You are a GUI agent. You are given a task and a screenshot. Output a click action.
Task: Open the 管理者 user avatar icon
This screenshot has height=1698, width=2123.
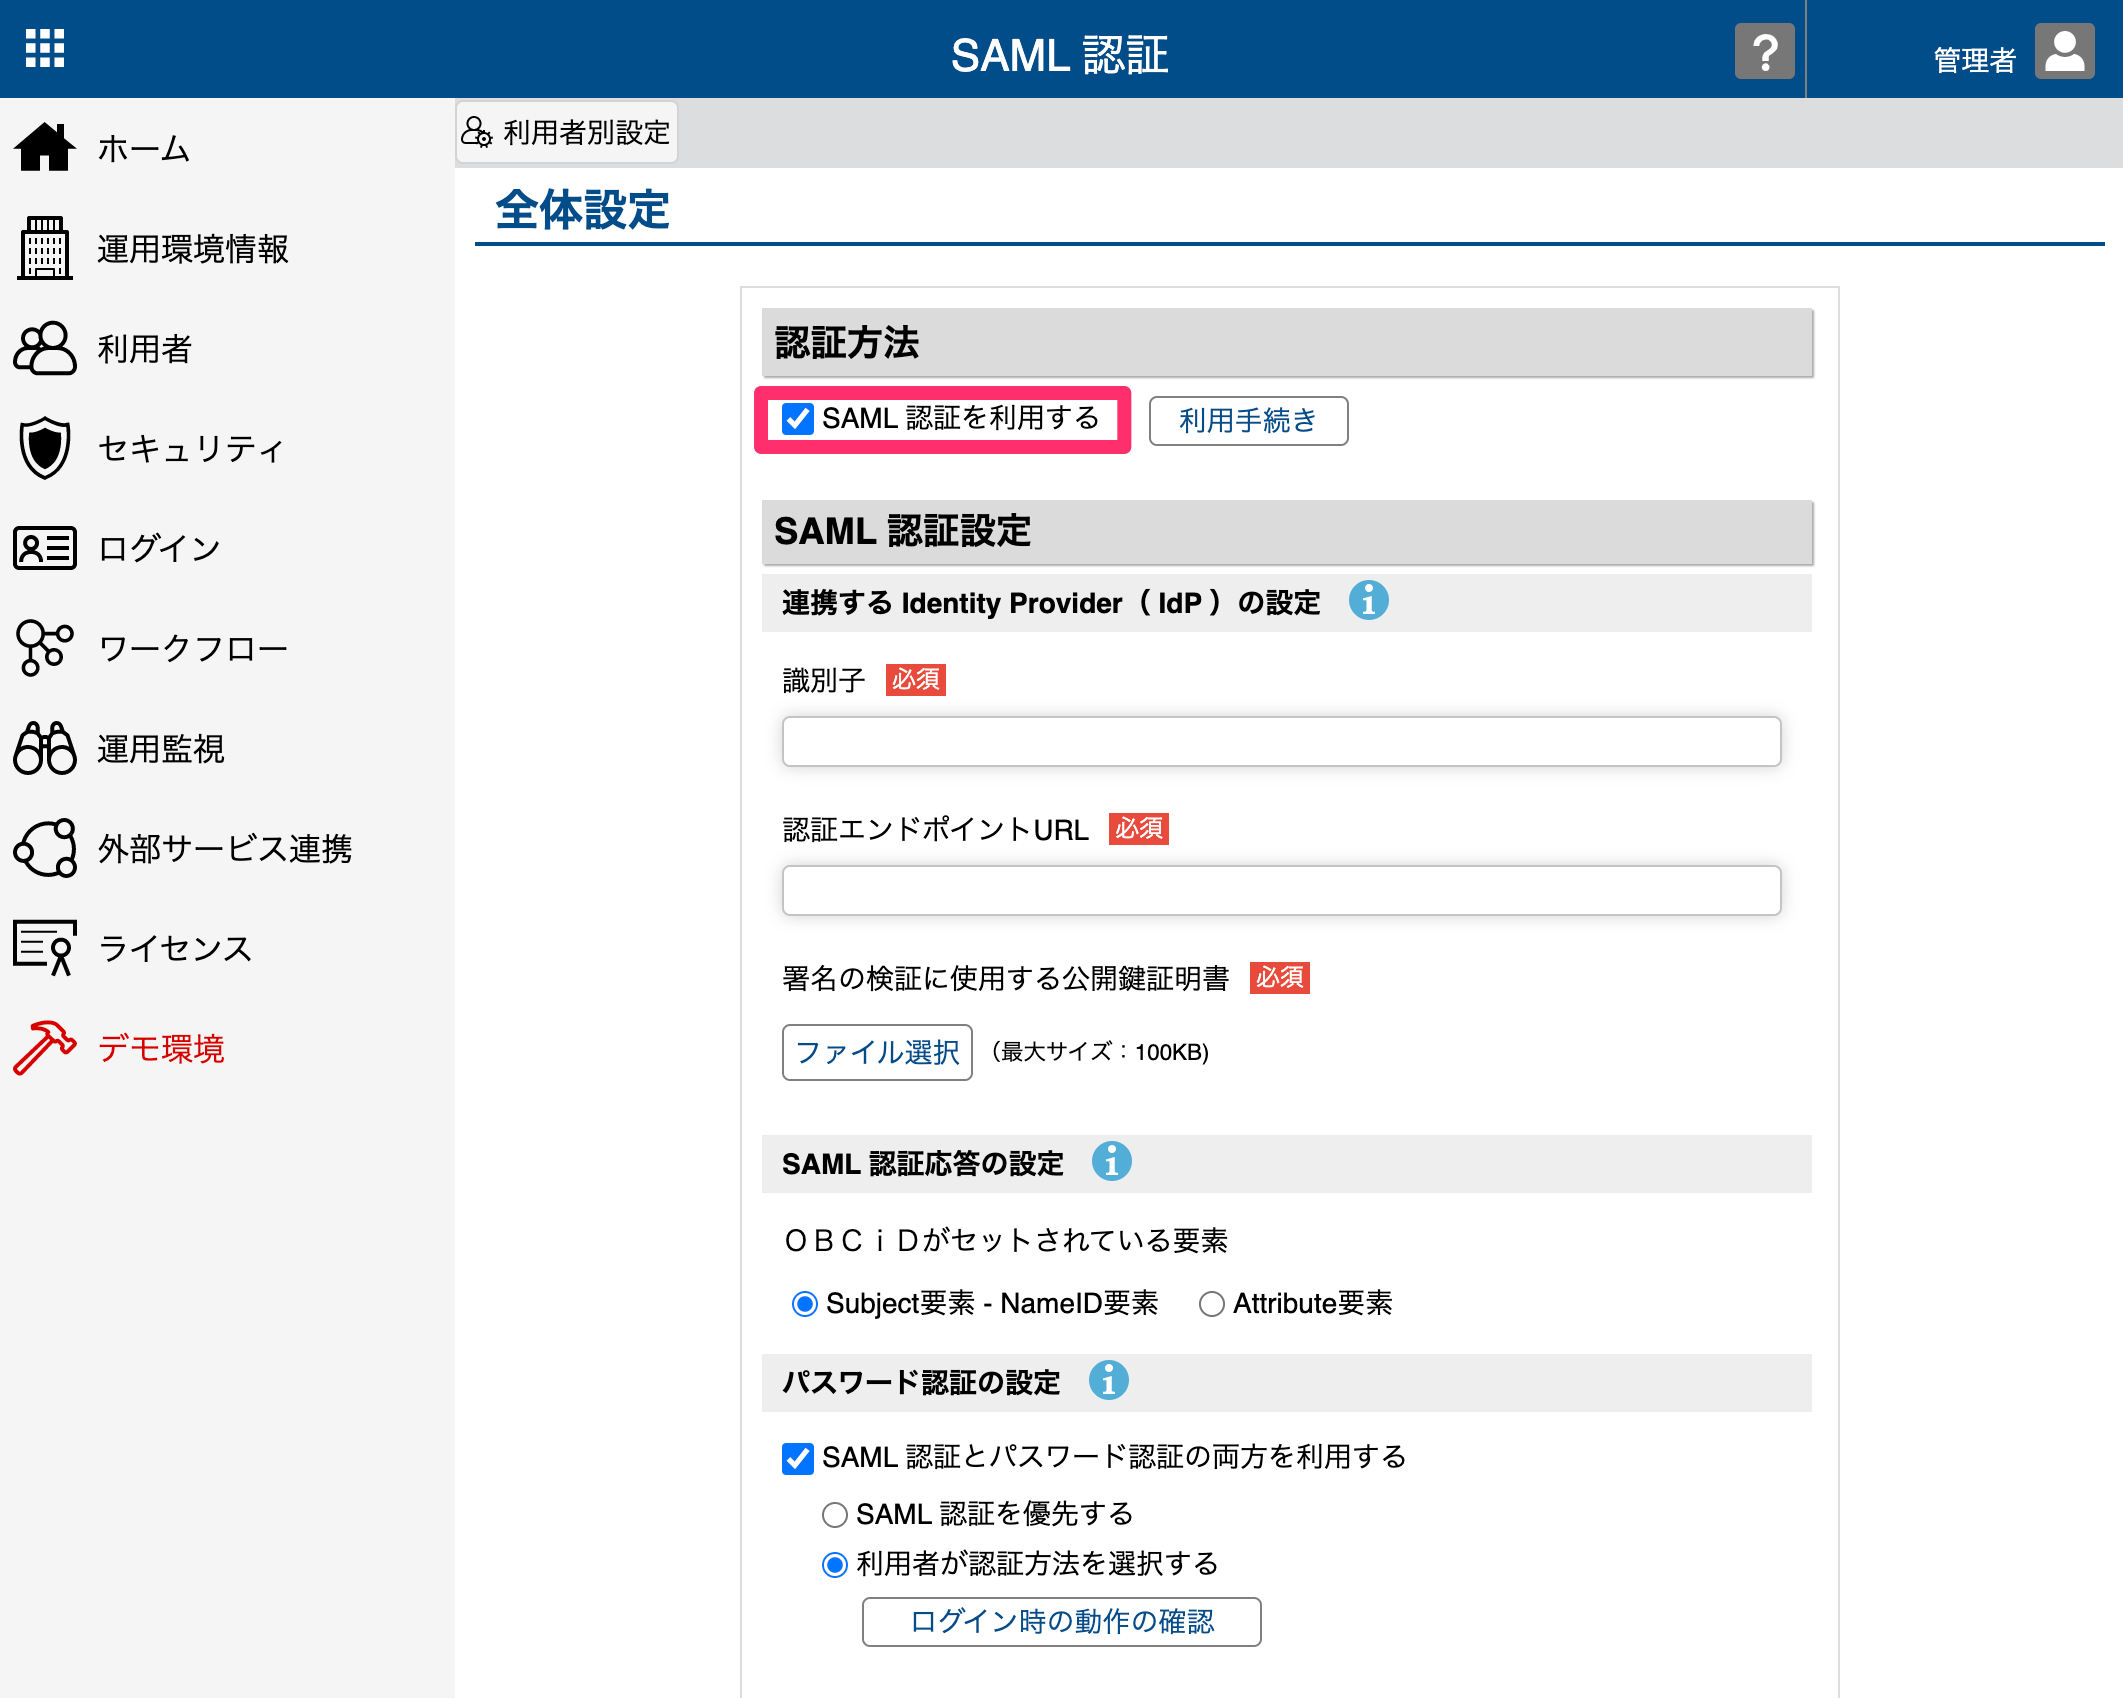coord(2064,51)
